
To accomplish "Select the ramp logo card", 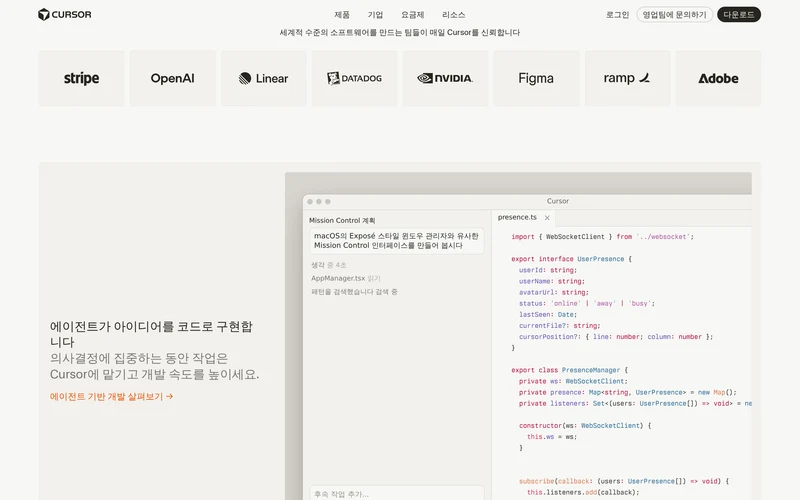I will point(627,78).
